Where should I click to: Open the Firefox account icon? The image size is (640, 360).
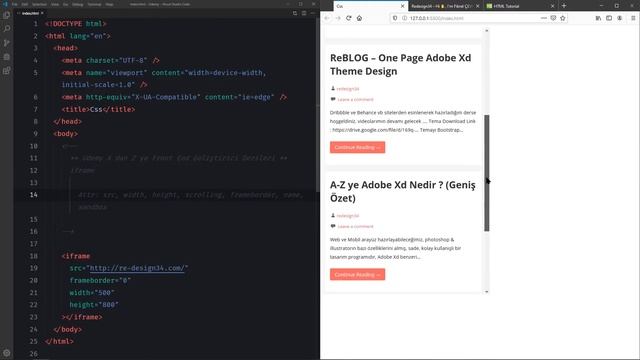click(x=620, y=18)
